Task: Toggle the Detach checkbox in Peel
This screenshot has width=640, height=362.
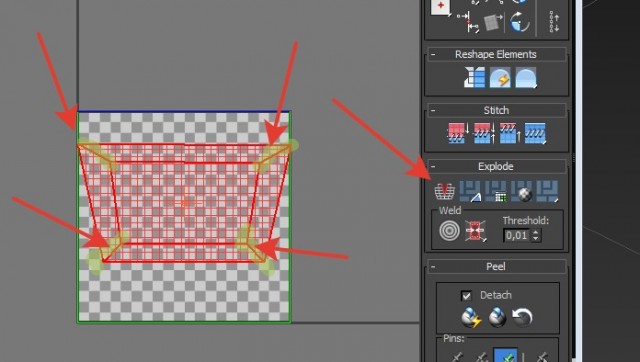Action: (x=466, y=295)
